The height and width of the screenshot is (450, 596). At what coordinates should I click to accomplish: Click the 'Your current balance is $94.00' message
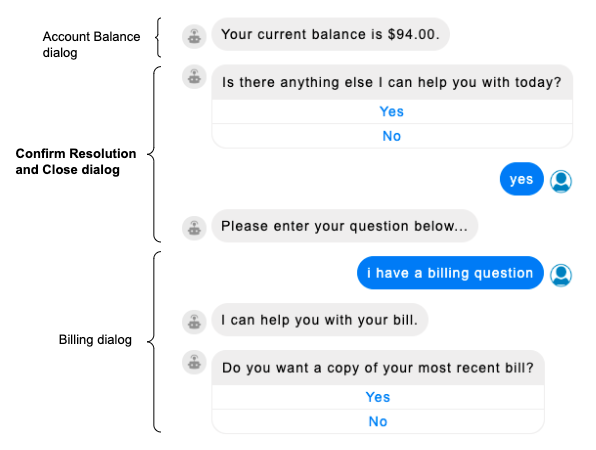click(x=330, y=34)
